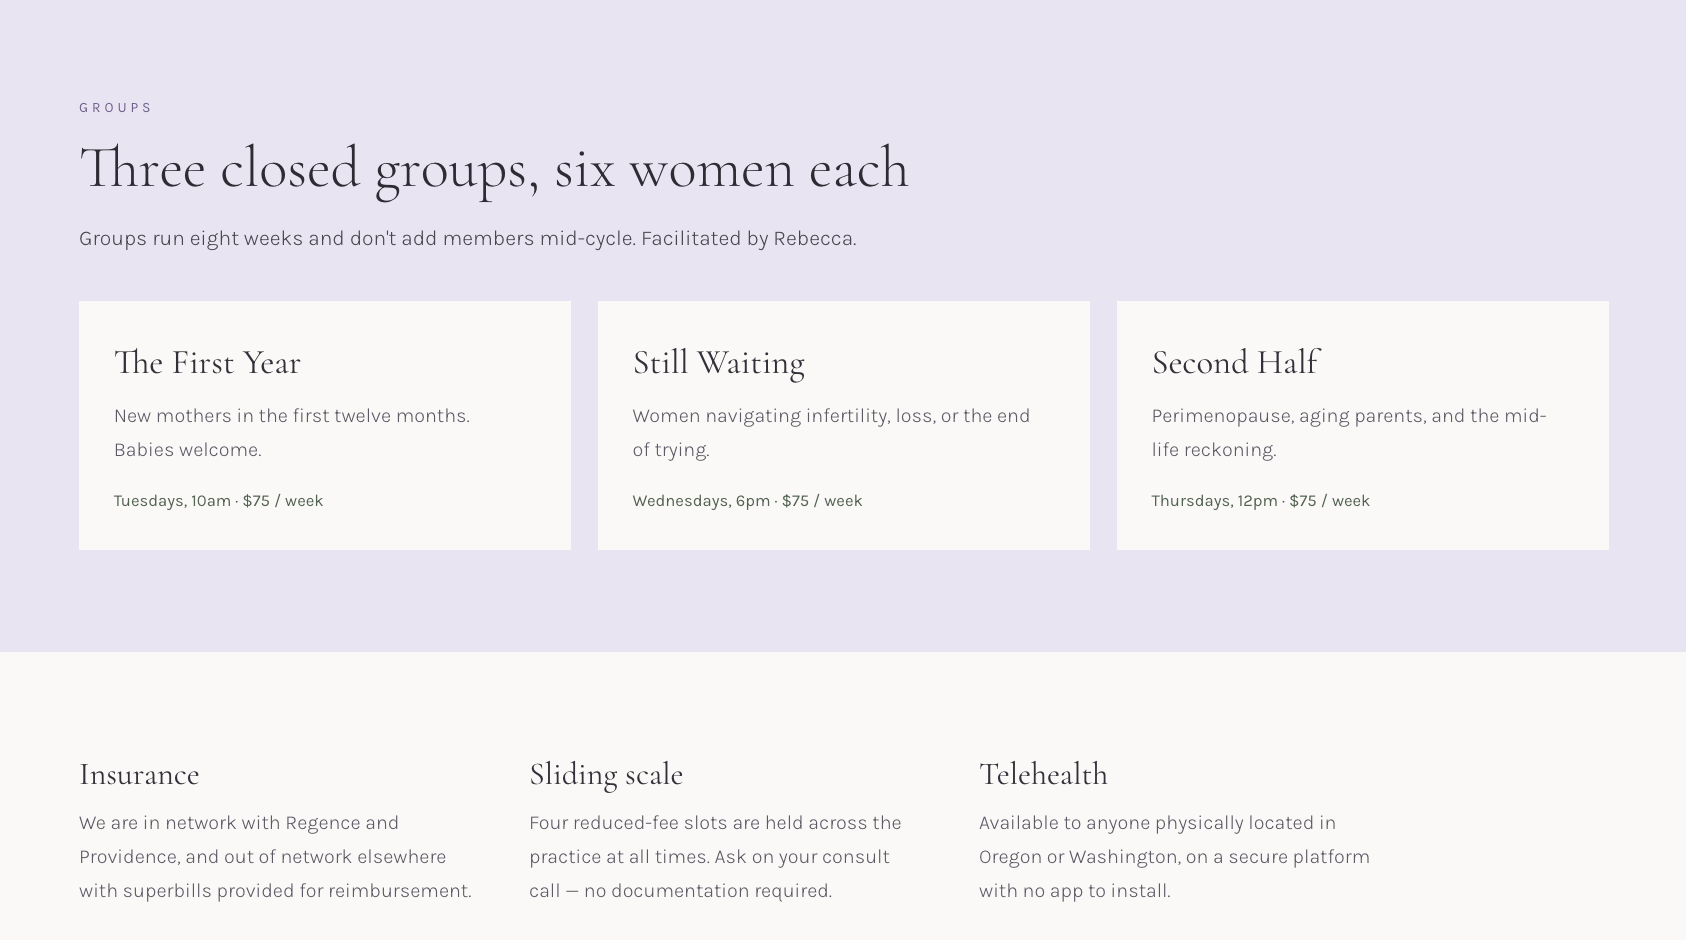Screen dimensions: 1686x940
Task: Click the Perimenopause description text
Action: [x=1349, y=432]
